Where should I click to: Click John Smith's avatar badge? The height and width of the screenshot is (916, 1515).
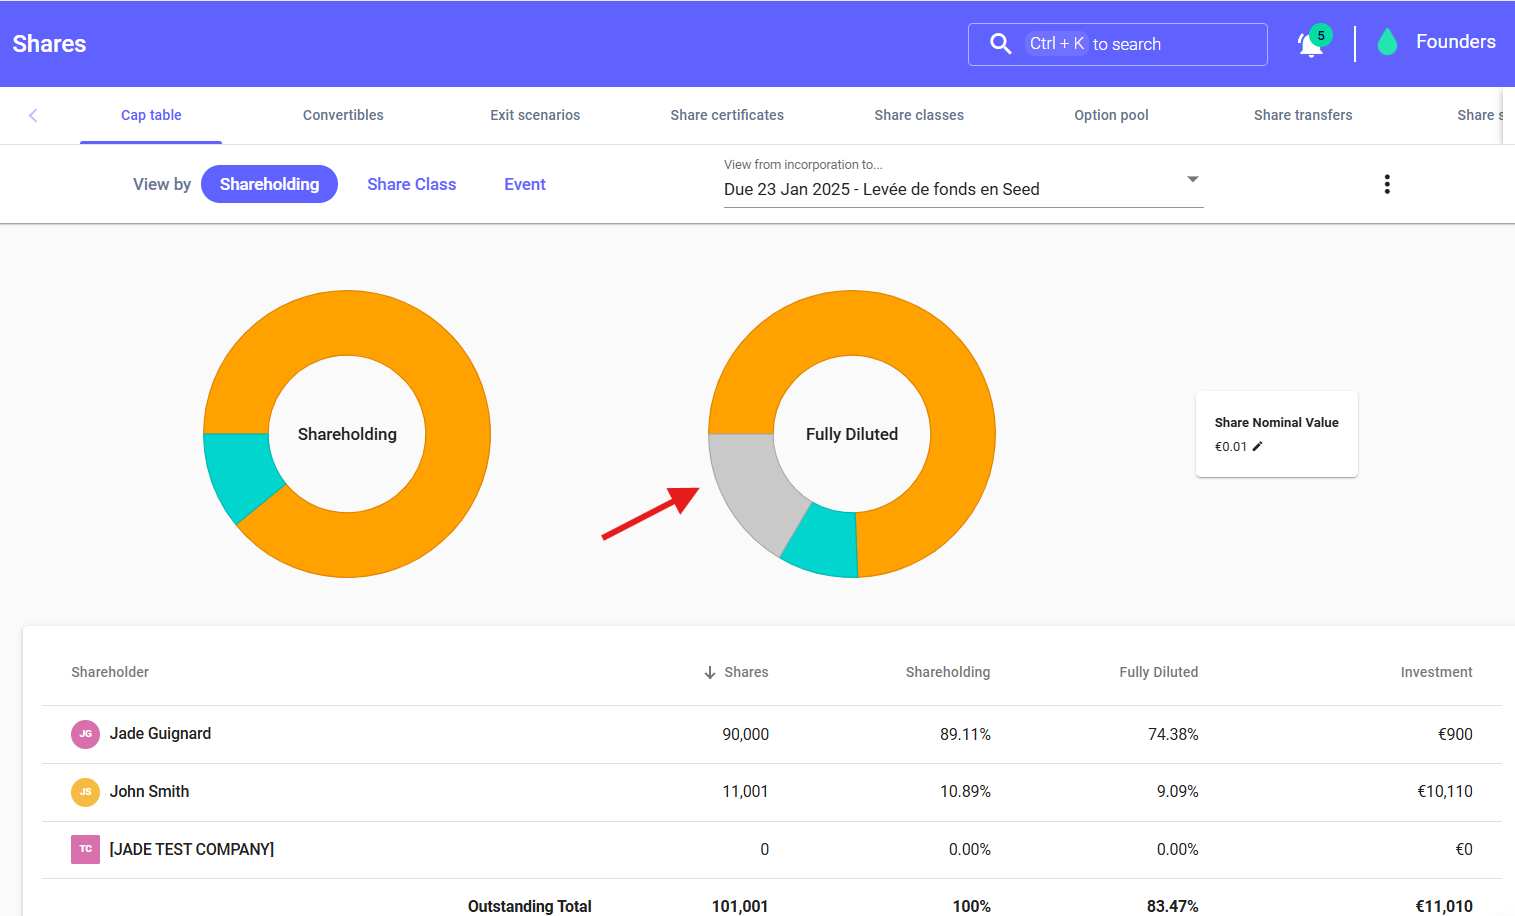click(86, 791)
